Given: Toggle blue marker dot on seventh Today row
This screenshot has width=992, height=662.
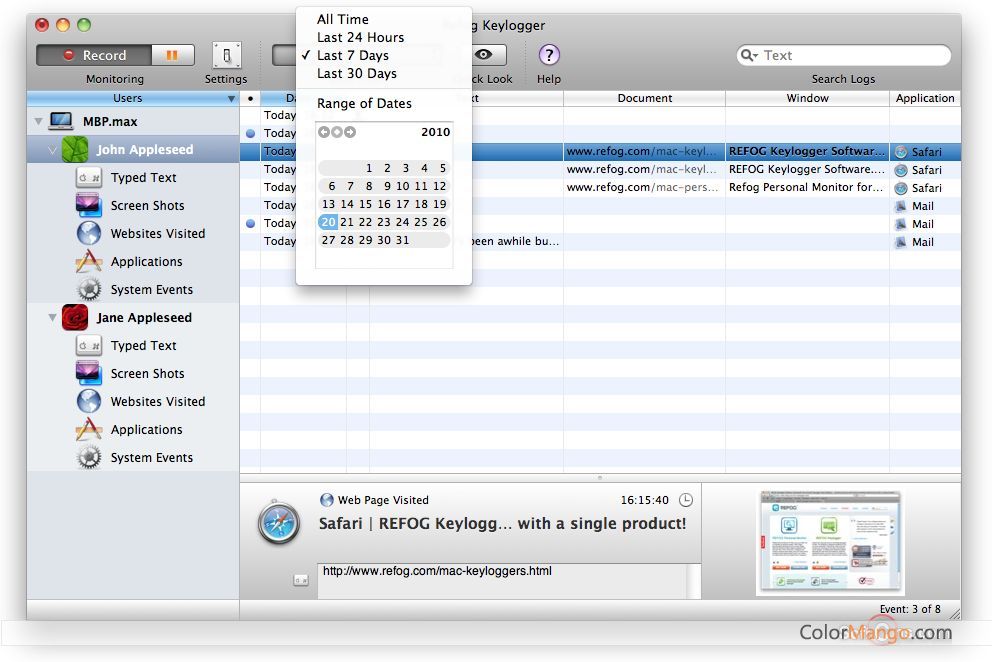Looking at the screenshot, I should (251, 223).
